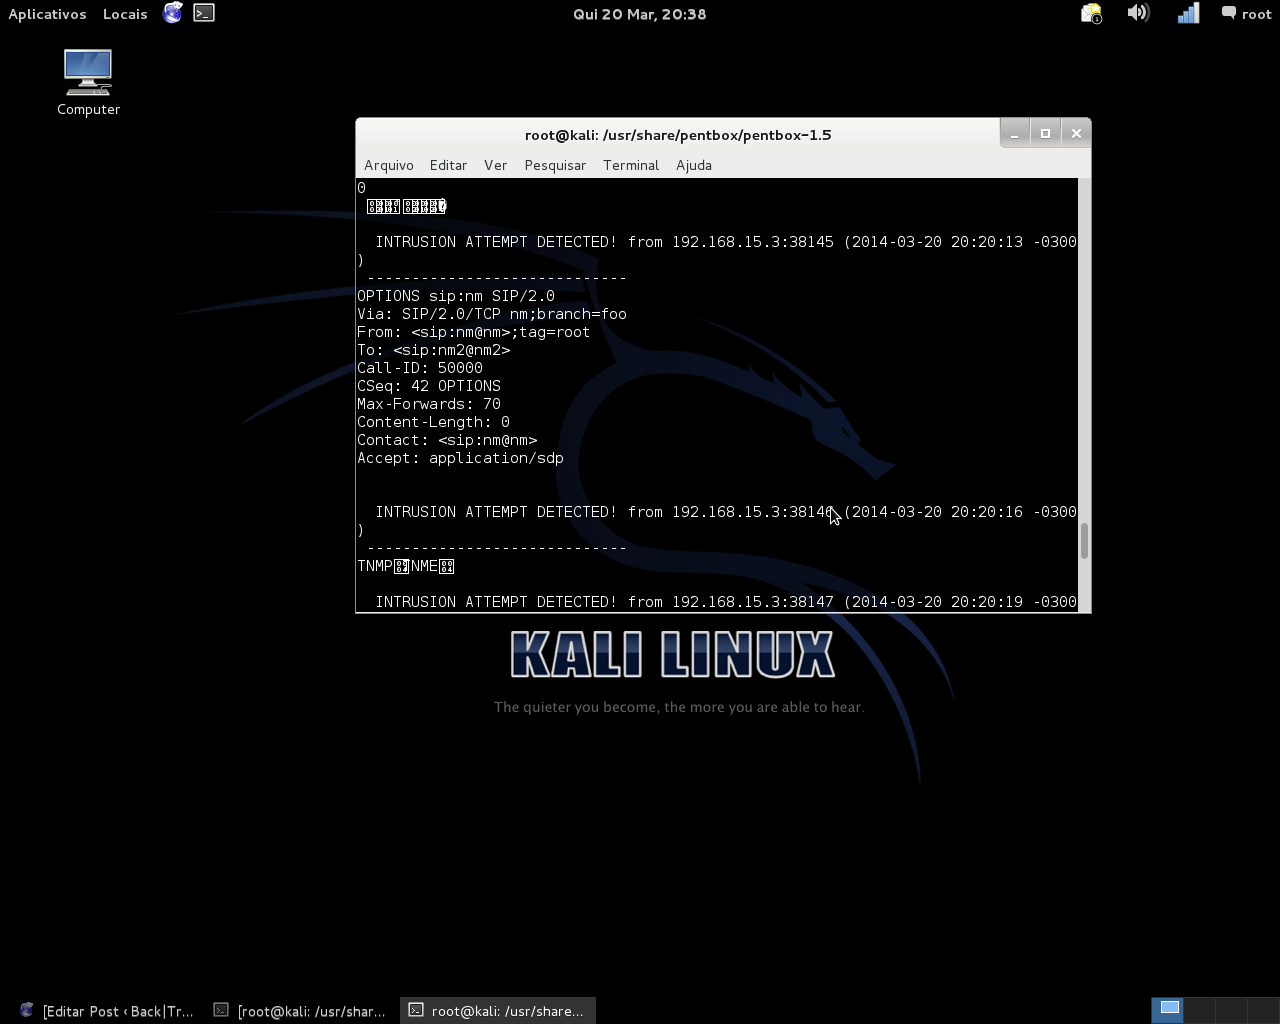Open the volume speaker icon
The image size is (1280, 1024).
(1138, 13)
